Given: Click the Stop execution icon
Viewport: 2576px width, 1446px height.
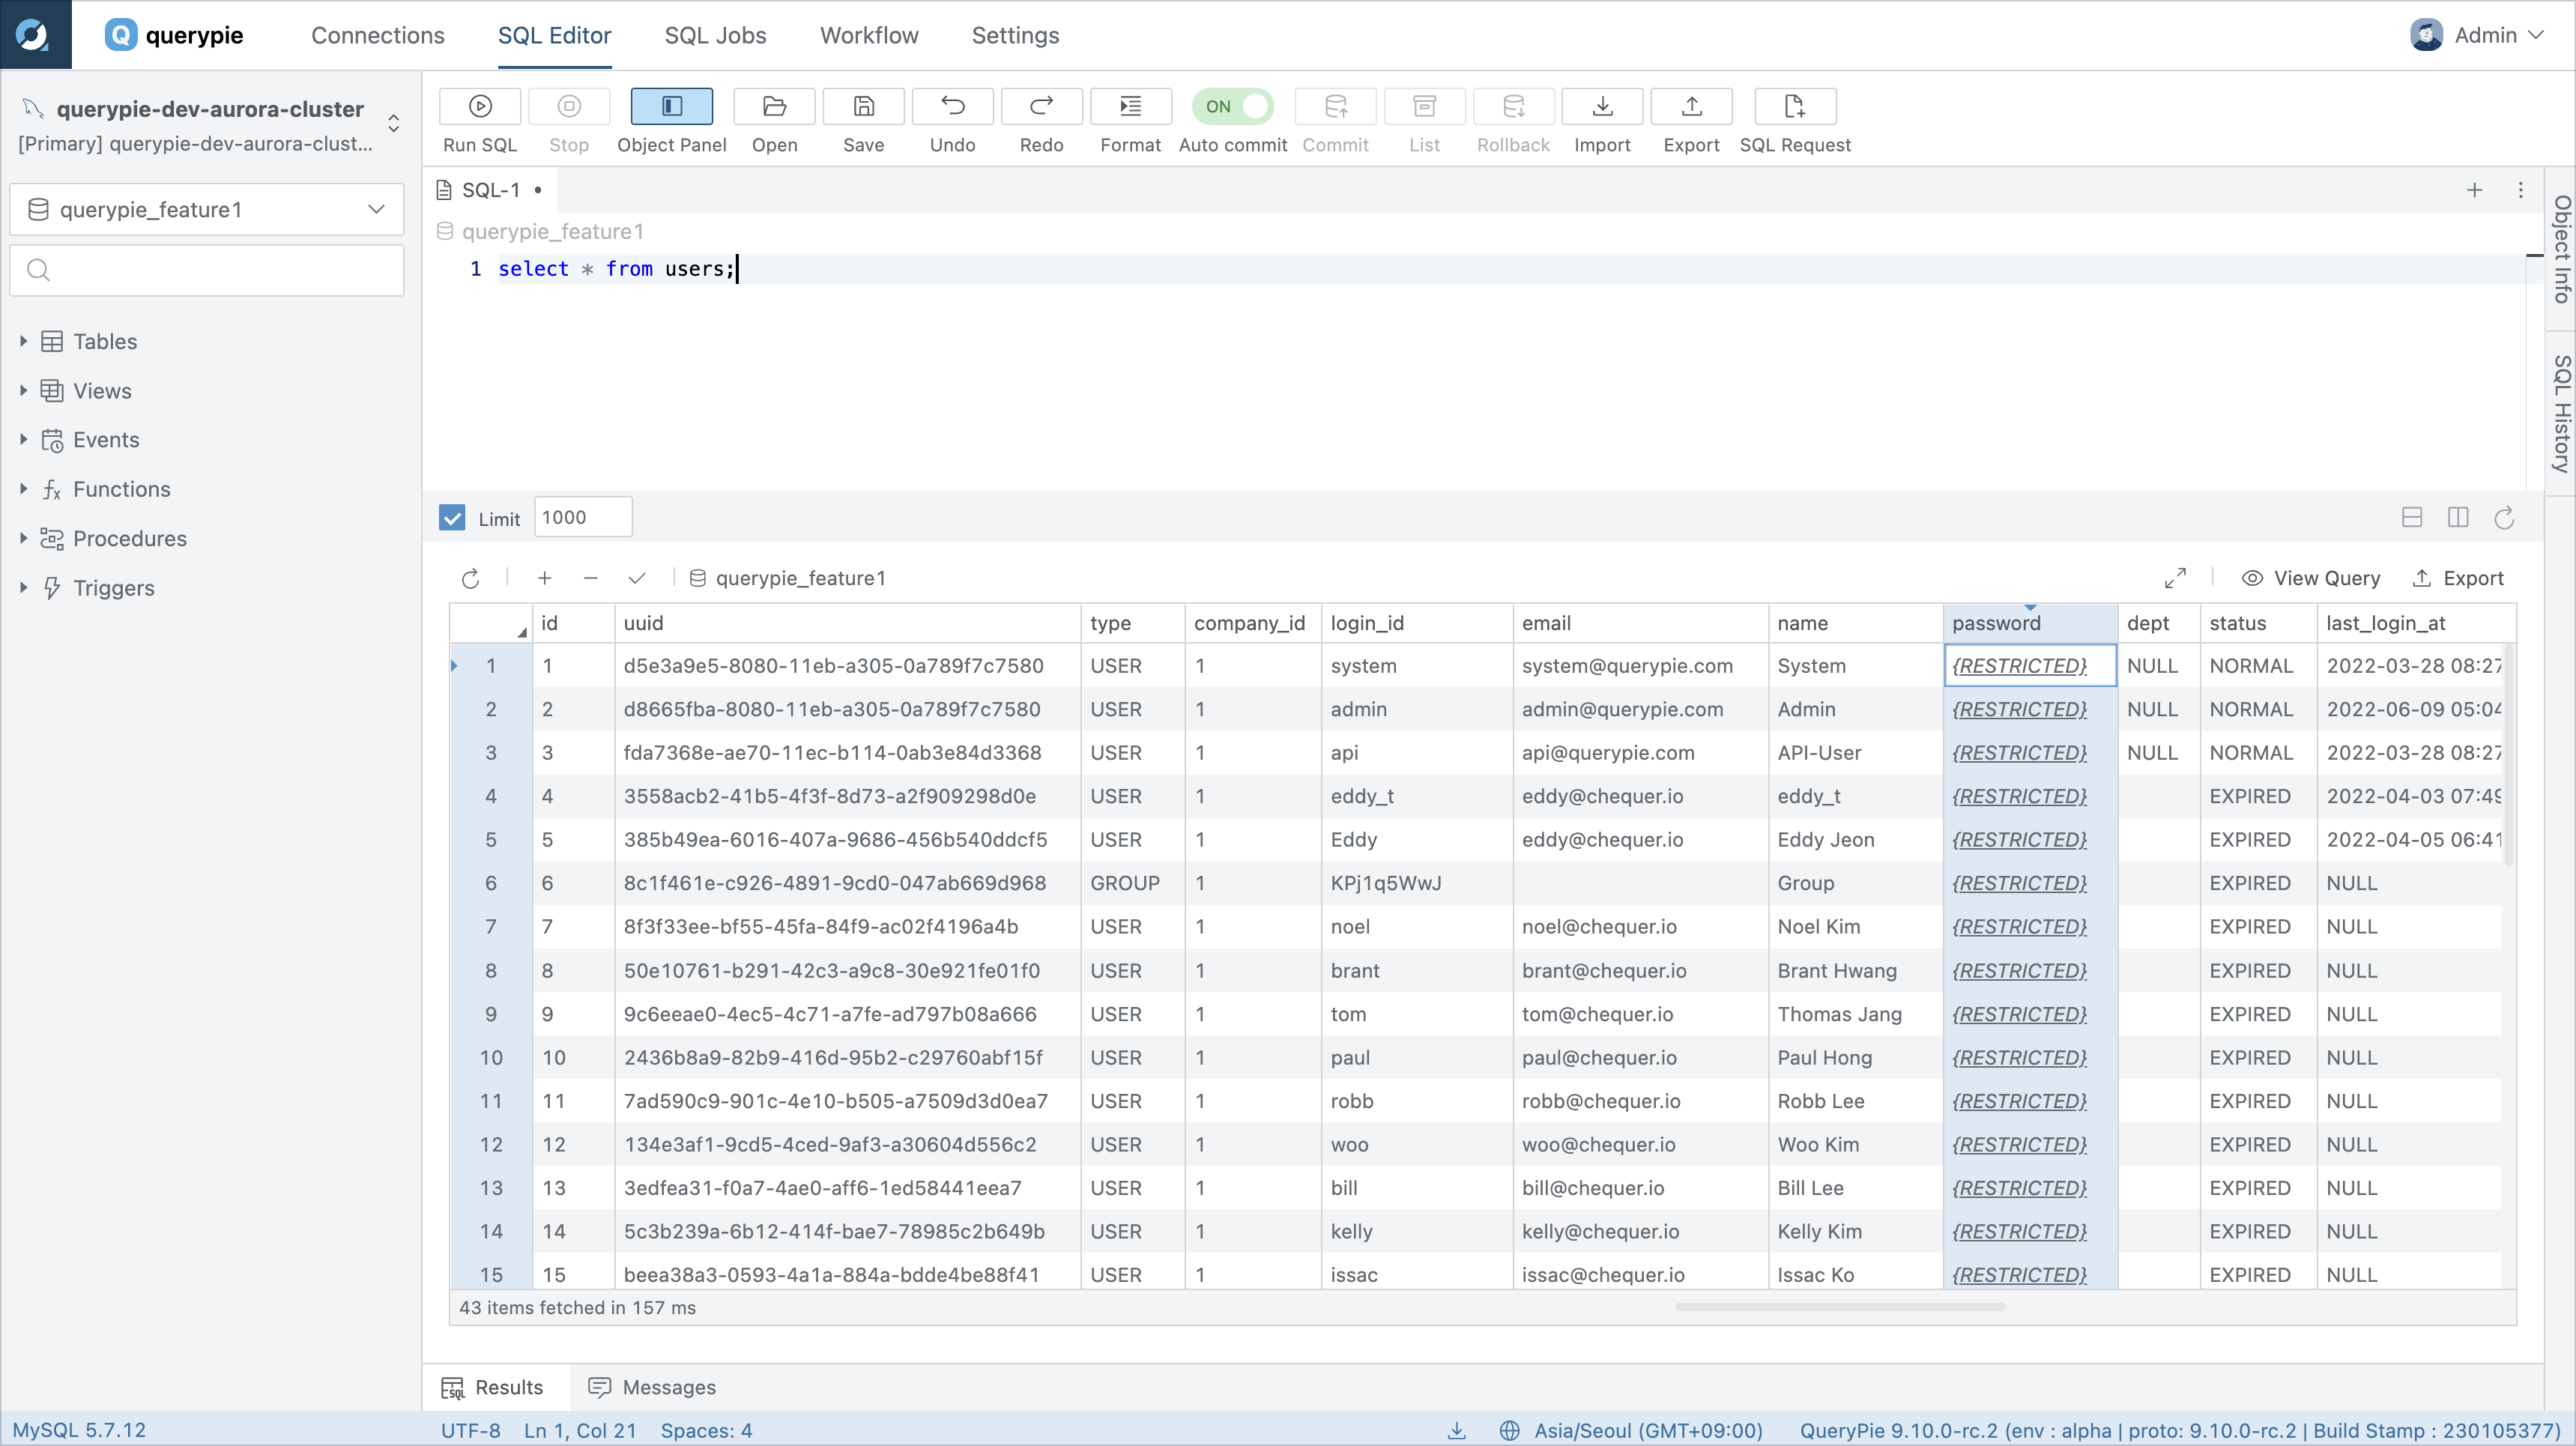Looking at the screenshot, I should pos(569,107).
